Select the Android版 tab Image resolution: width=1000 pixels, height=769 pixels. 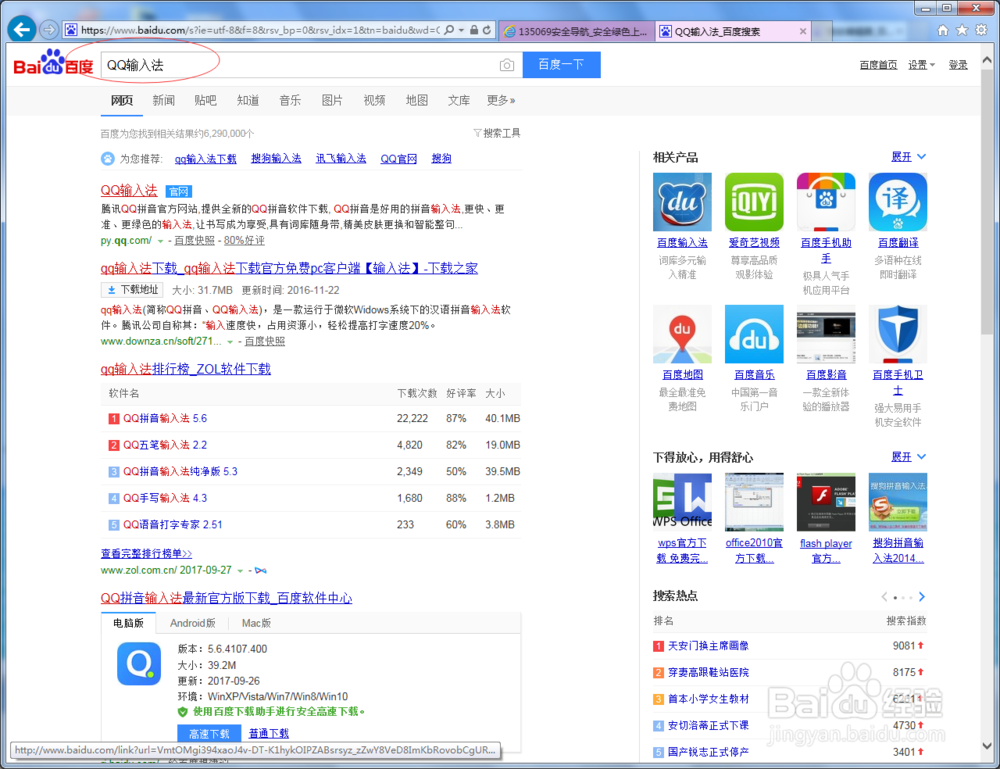193,624
